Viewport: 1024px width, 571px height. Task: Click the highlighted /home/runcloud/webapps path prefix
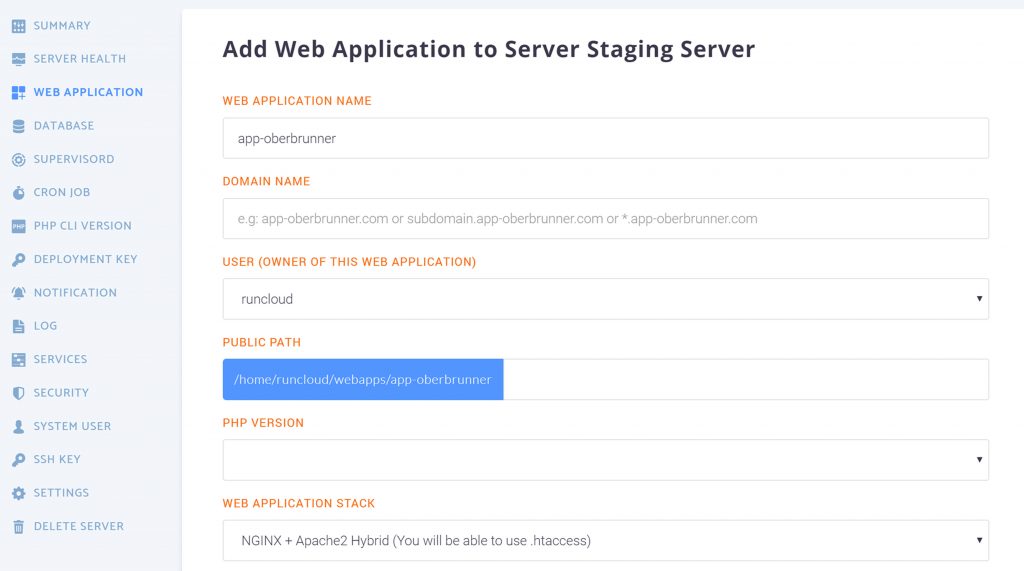click(x=363, y=380)
